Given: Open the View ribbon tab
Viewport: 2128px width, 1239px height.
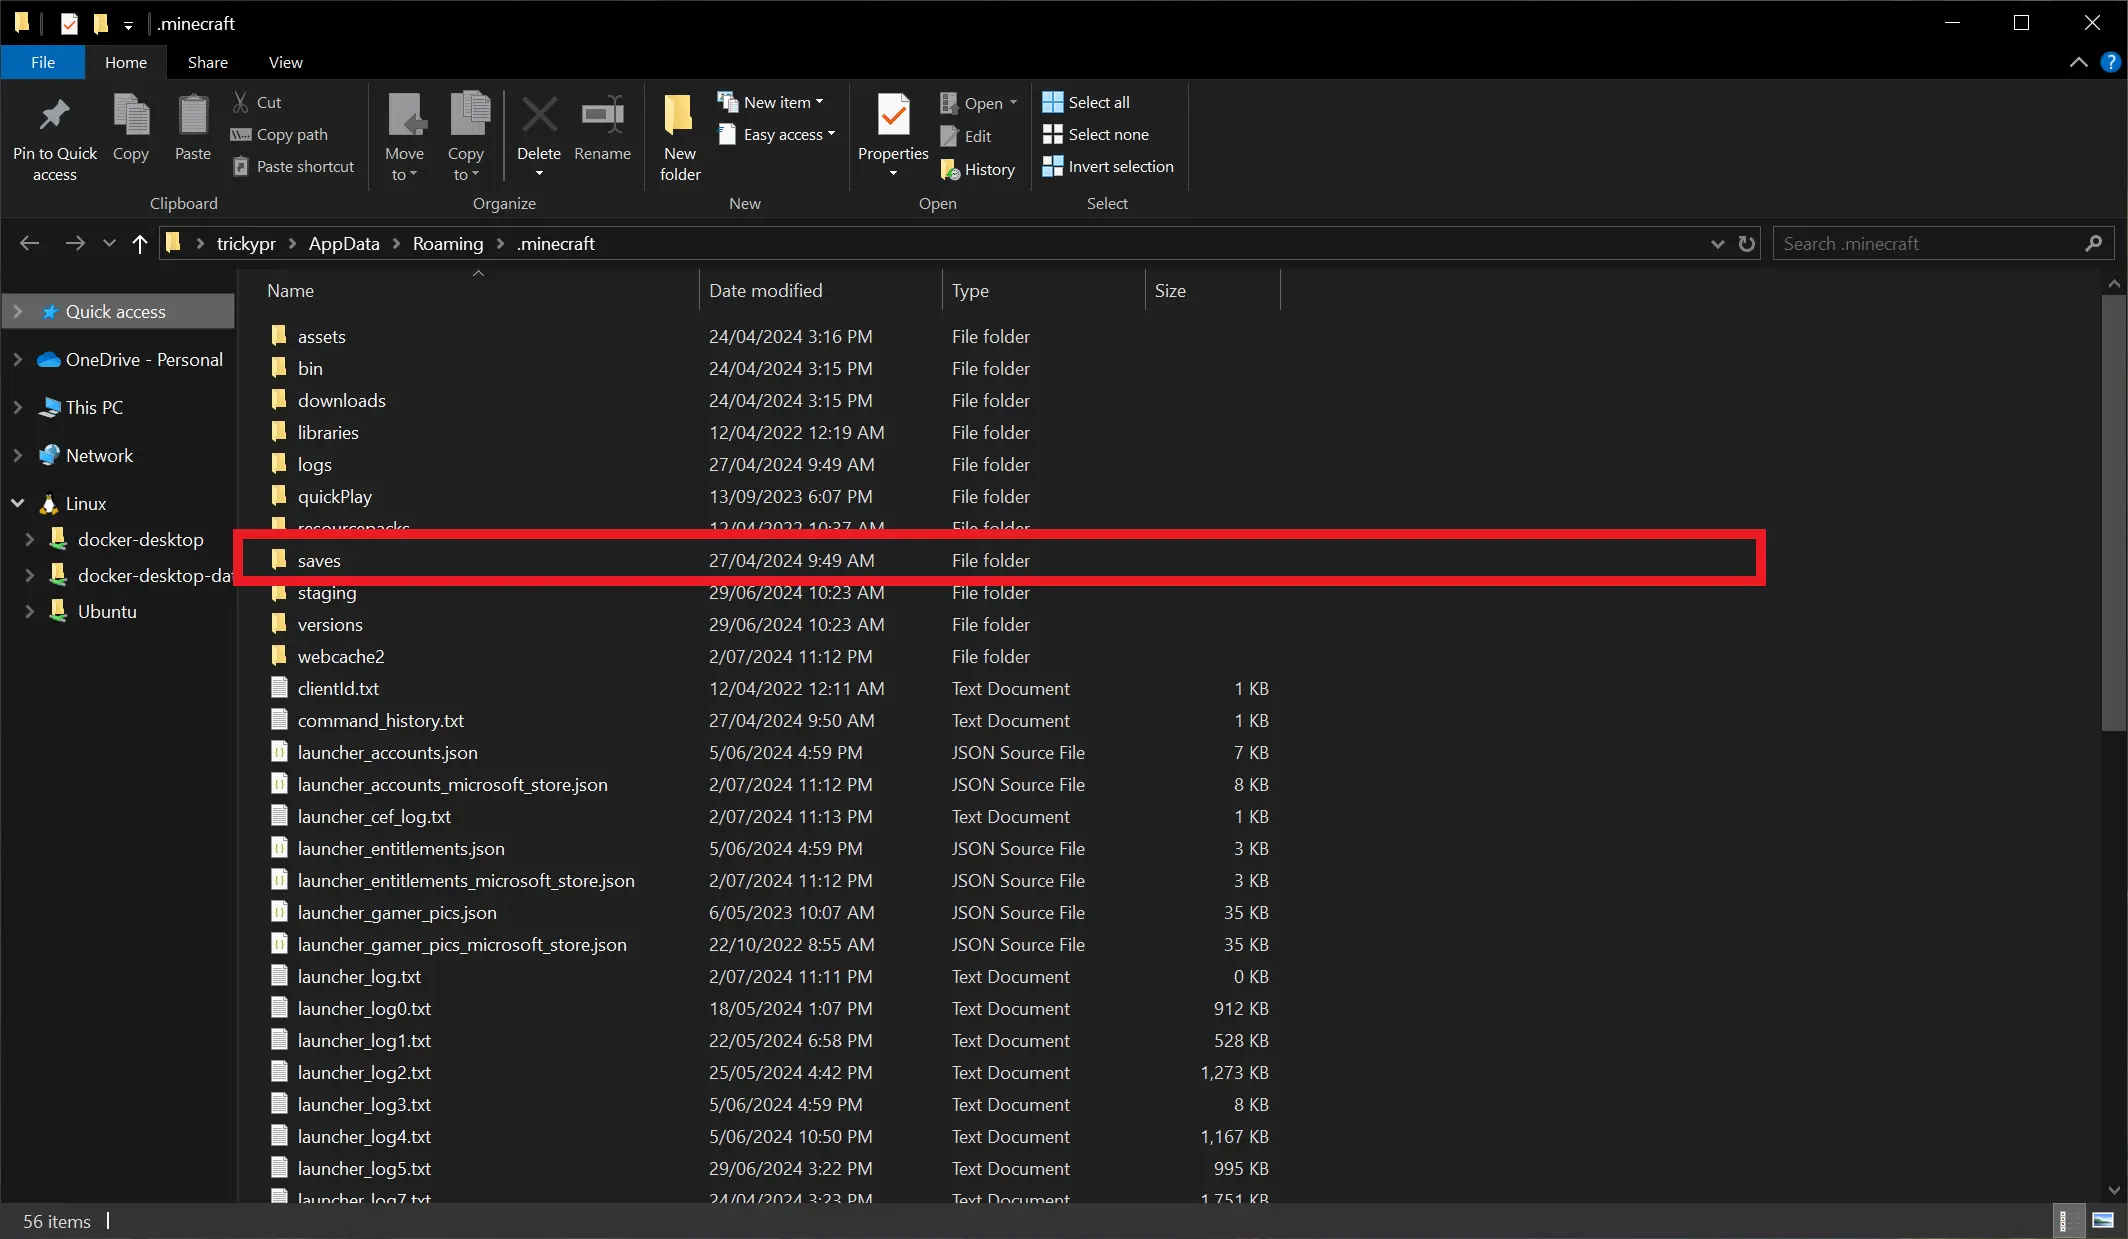Looking at the screenshot, I should coord(284,62).
